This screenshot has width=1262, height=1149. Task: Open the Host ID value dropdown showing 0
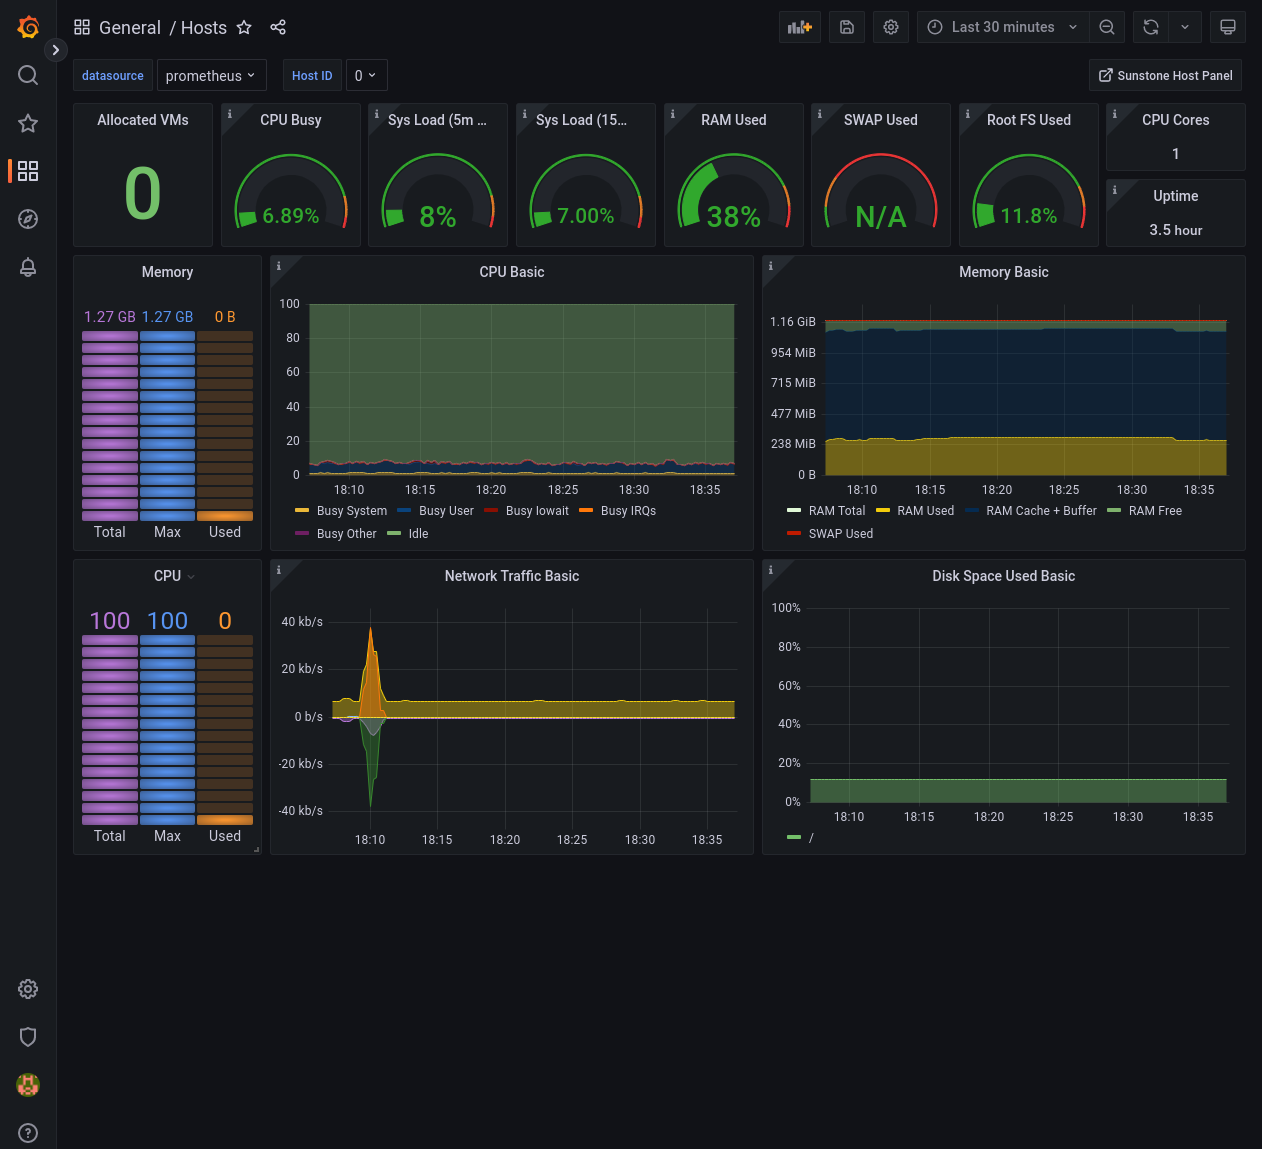(366, 75)
